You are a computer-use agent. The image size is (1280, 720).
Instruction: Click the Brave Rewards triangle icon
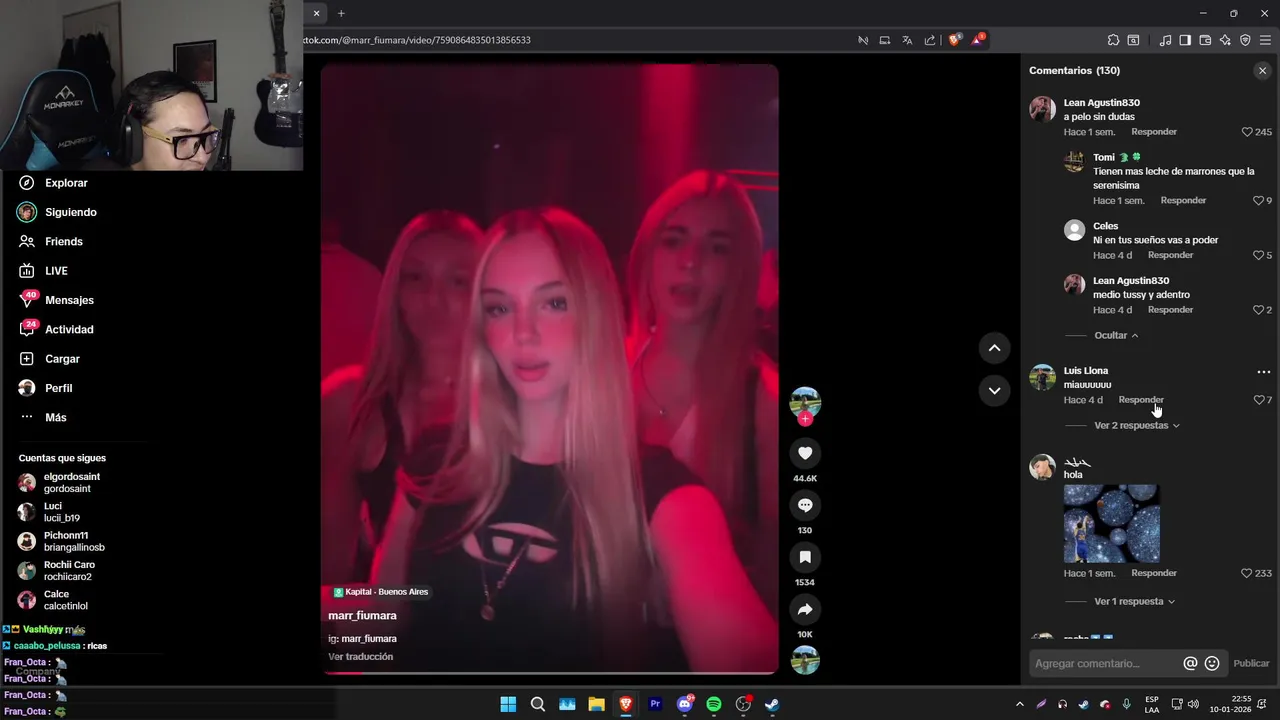pyautogui.click(x=978, y=40)
